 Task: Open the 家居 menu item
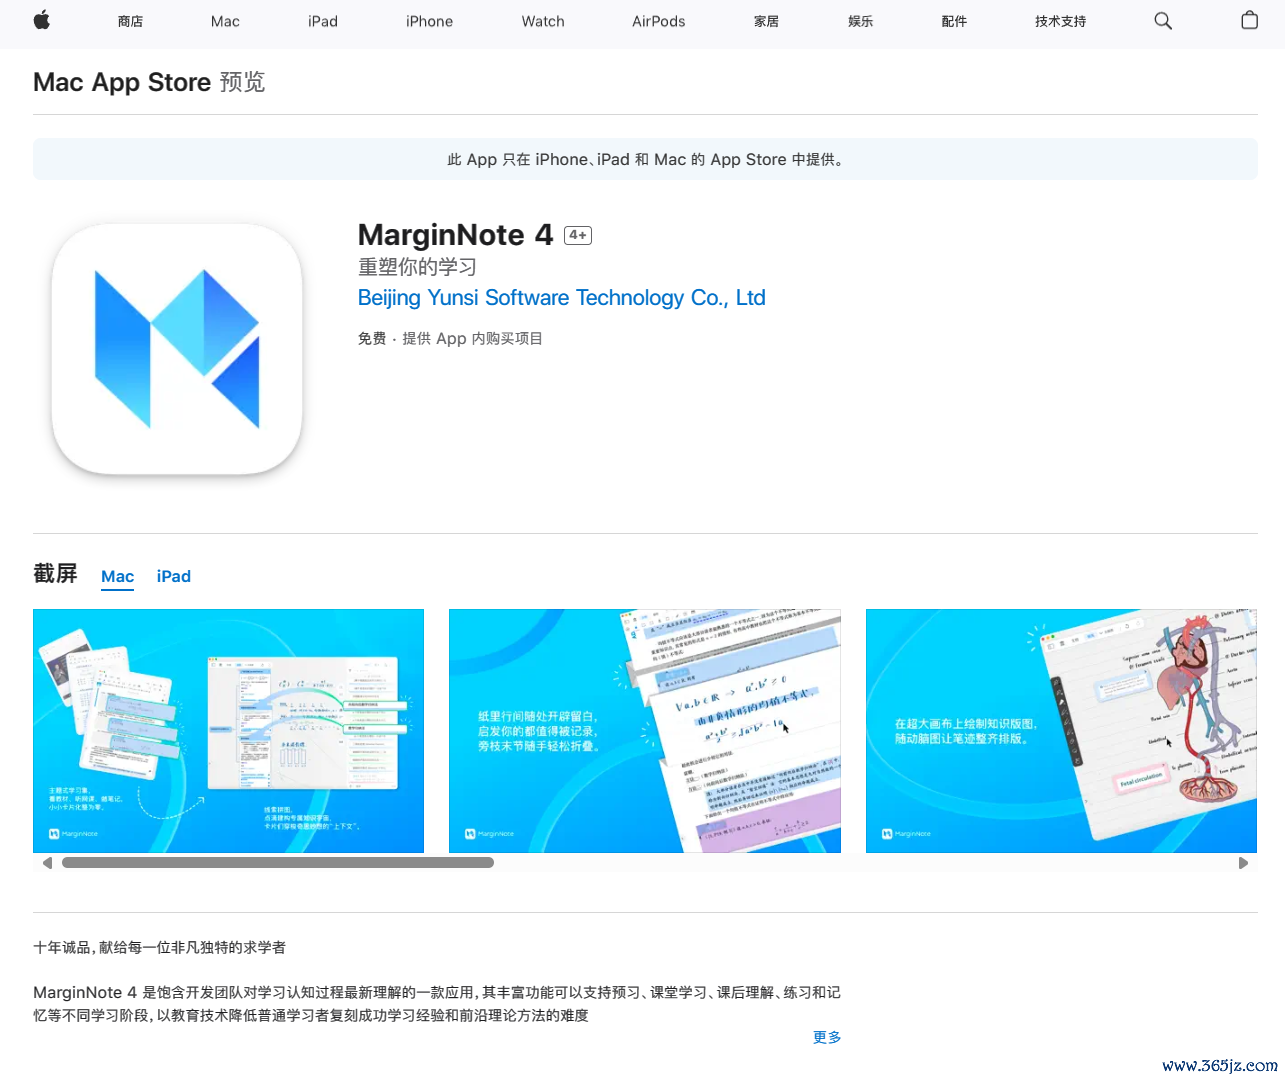click(x=766, y=21)
